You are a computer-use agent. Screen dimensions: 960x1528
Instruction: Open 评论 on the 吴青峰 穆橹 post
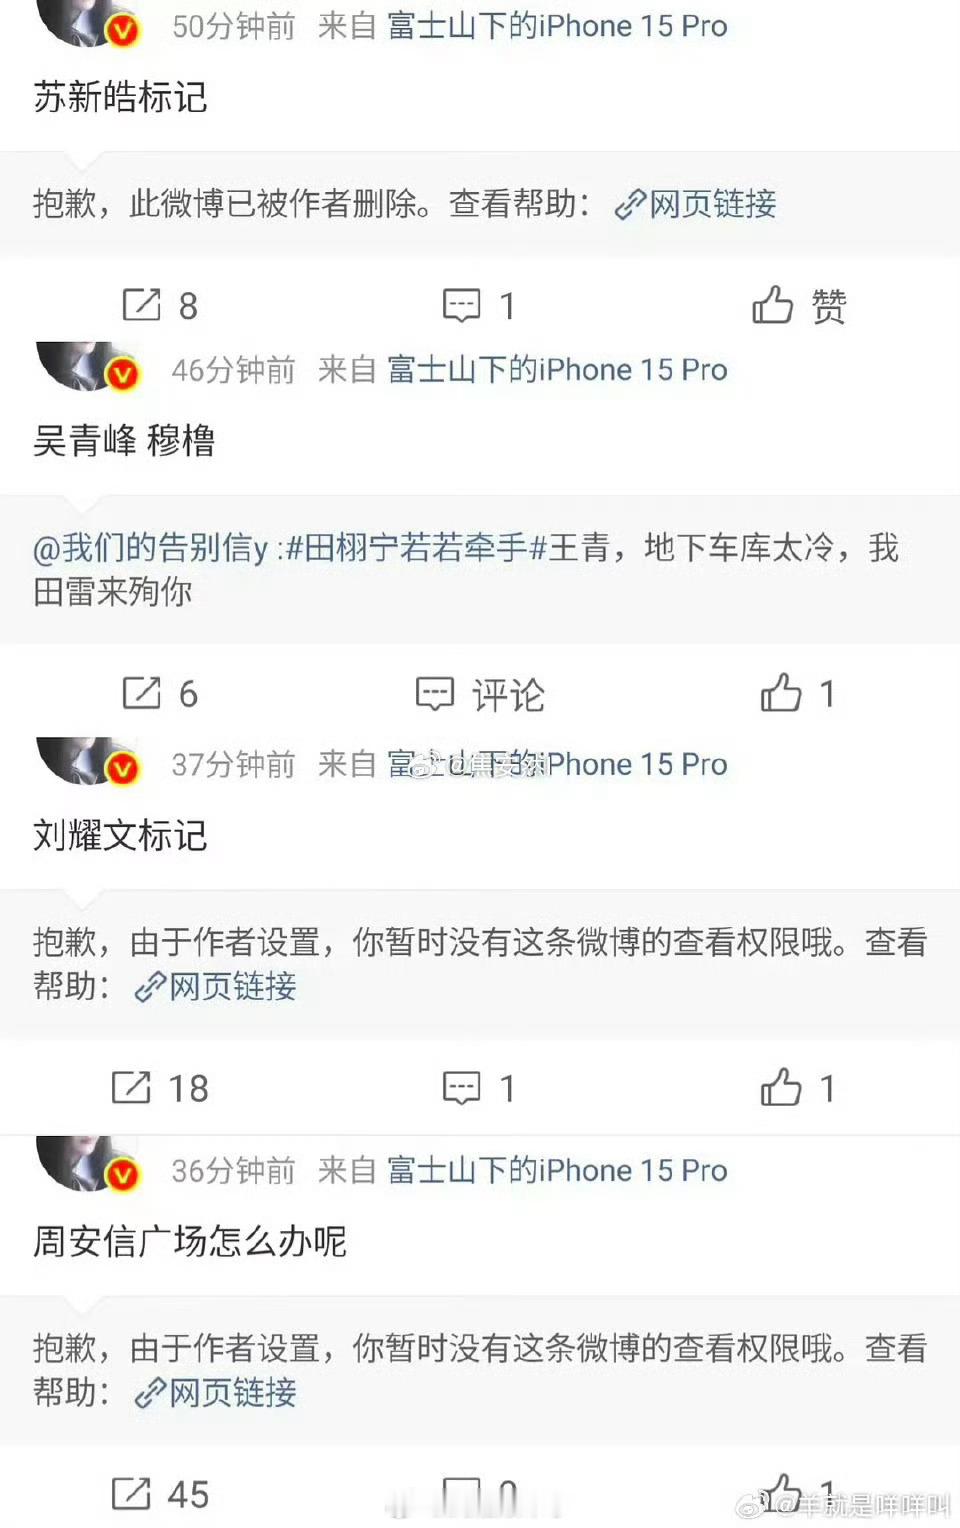[x=480, y=694]
